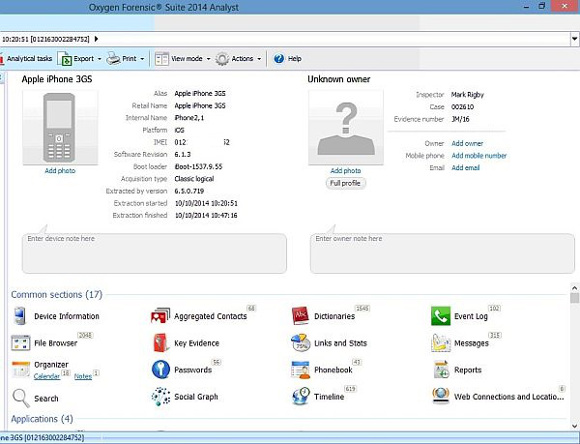Click the Add mobile number link
Viewport: 580px width, 444px height.
click(479, 156)
